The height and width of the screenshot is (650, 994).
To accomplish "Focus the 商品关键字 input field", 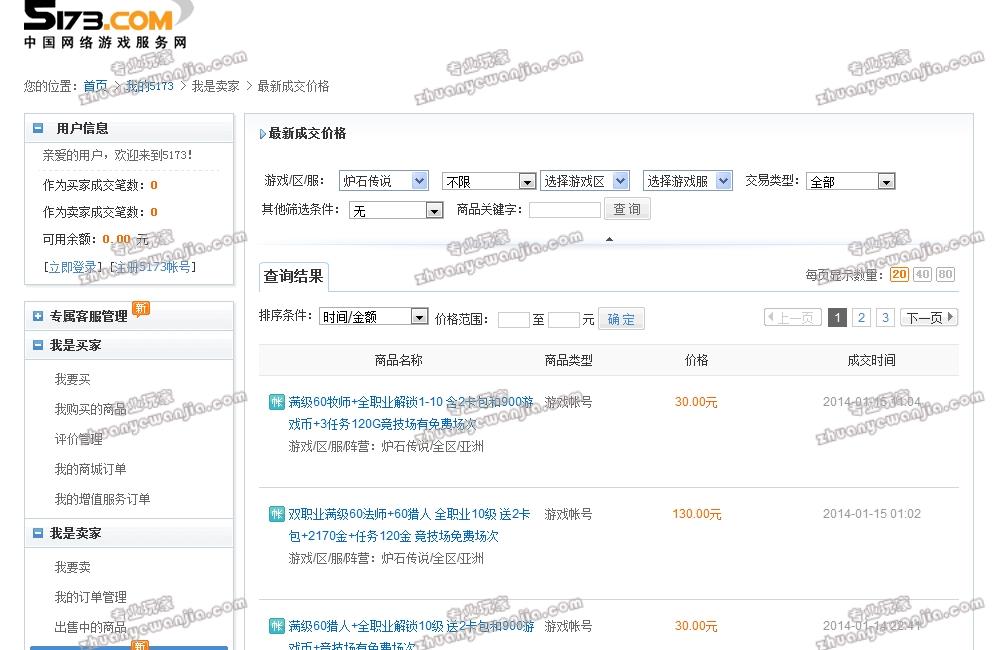I will pyautogui.click(x=565, y=210).
